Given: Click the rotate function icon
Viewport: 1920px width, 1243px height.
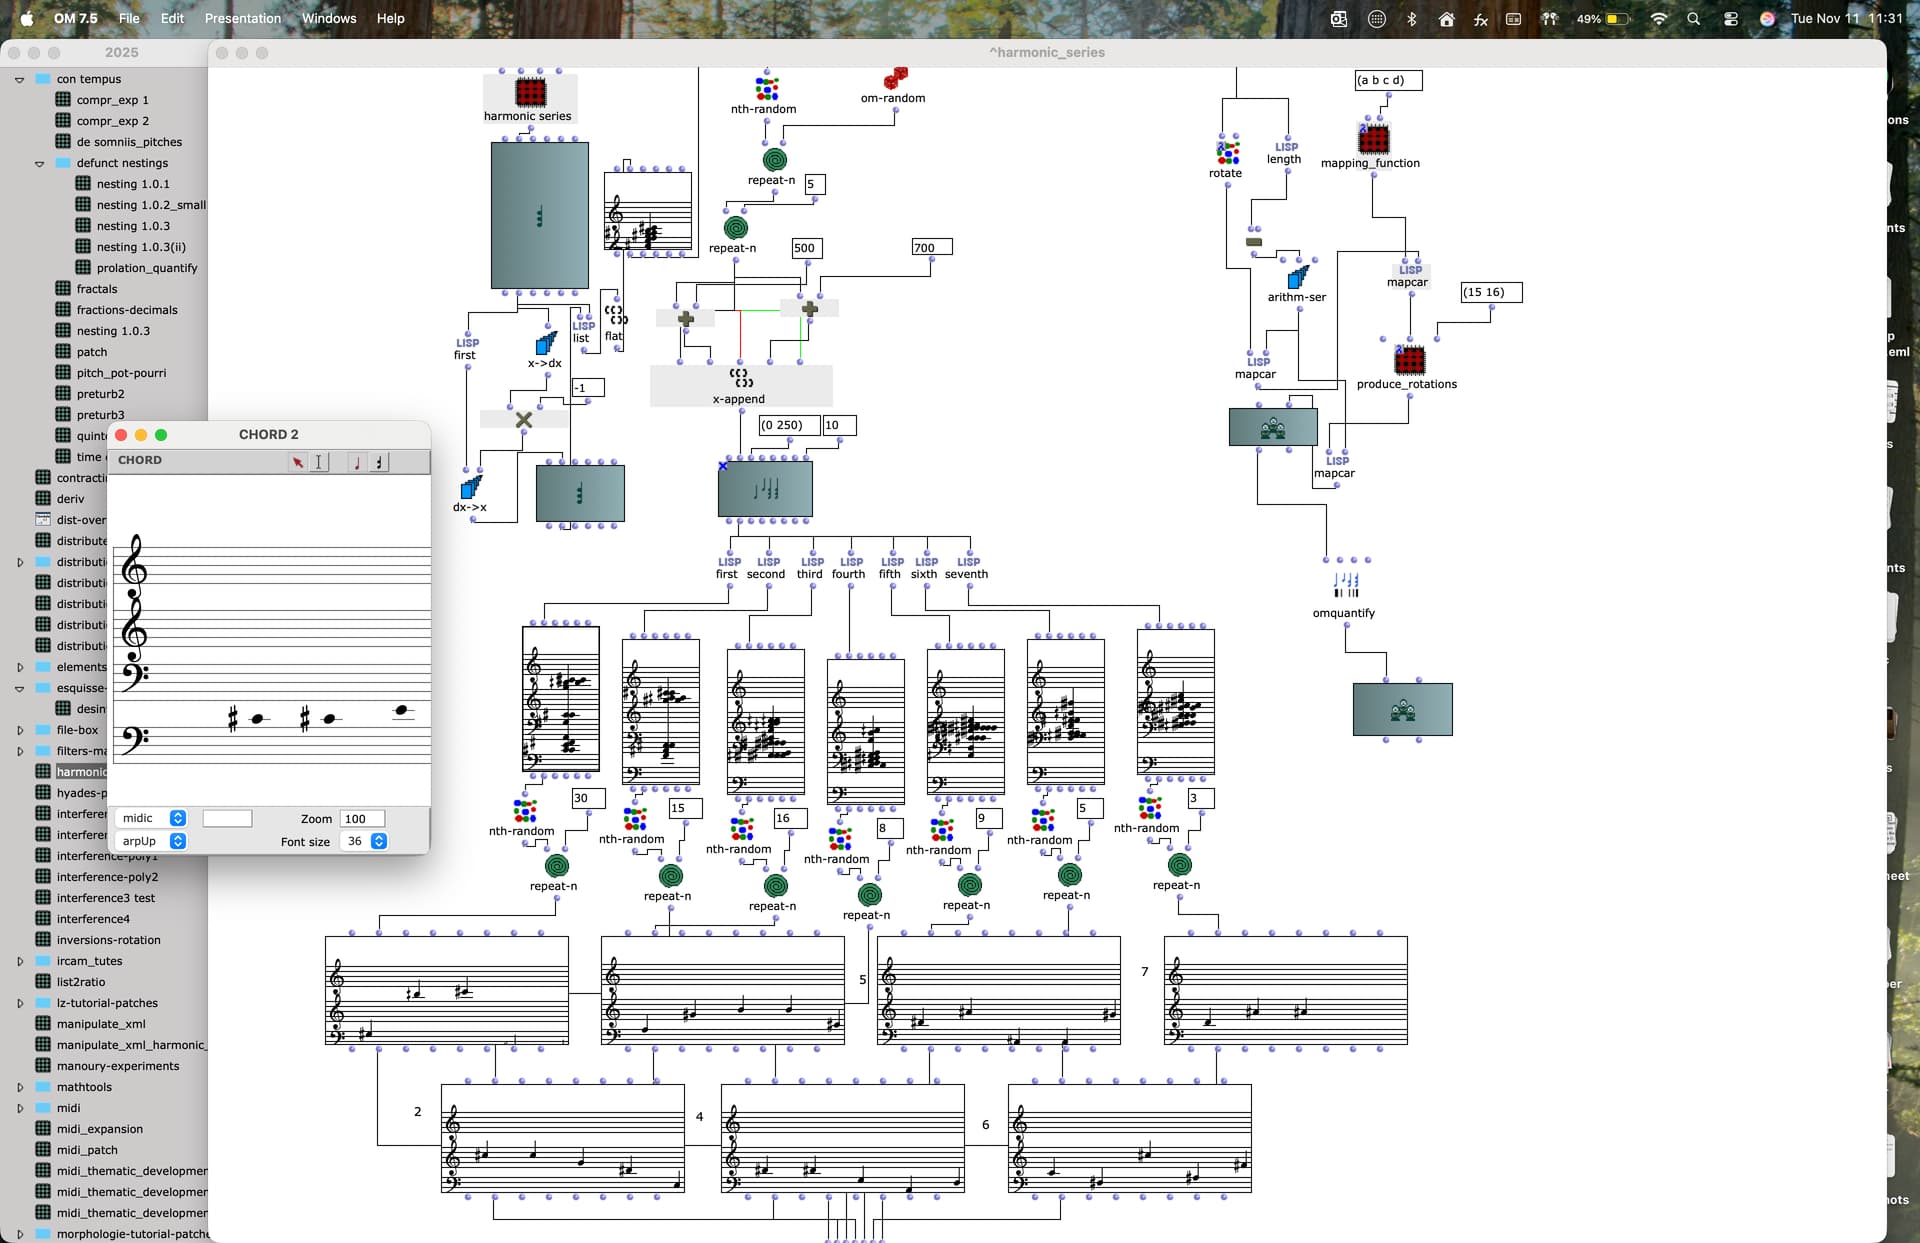Looking at the screenshot, I should tap(1227, 152).
